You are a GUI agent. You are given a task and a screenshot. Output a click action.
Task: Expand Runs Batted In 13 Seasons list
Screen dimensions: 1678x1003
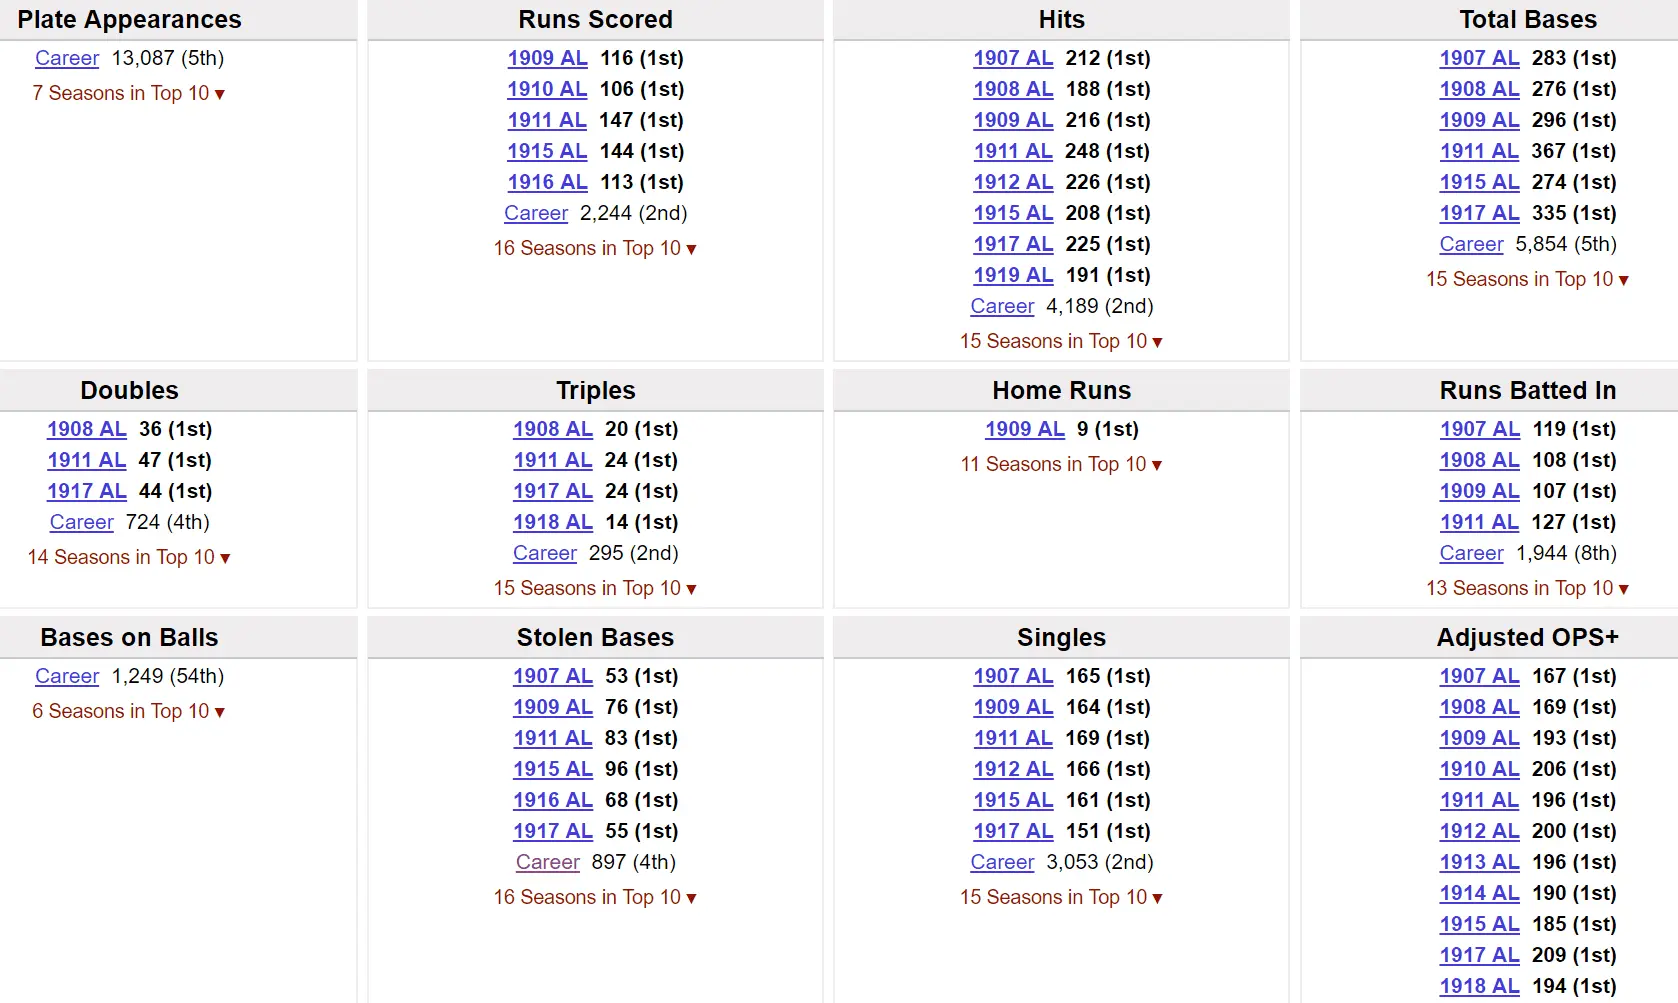[x=1527, y=588]
